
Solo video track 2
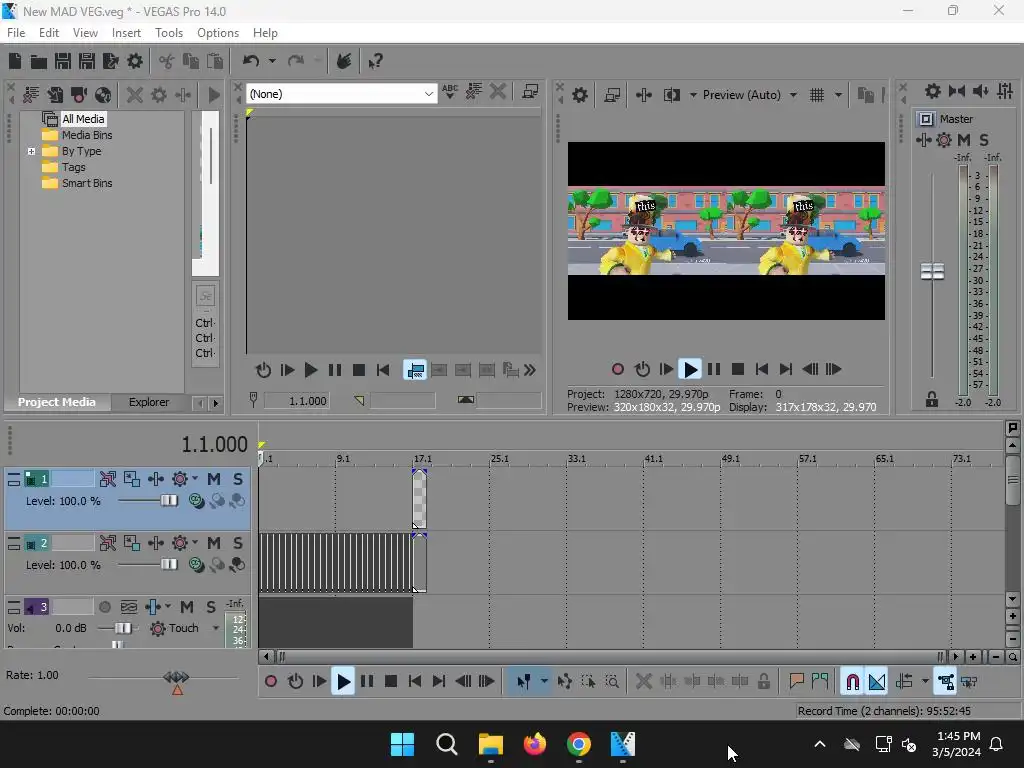238,543
